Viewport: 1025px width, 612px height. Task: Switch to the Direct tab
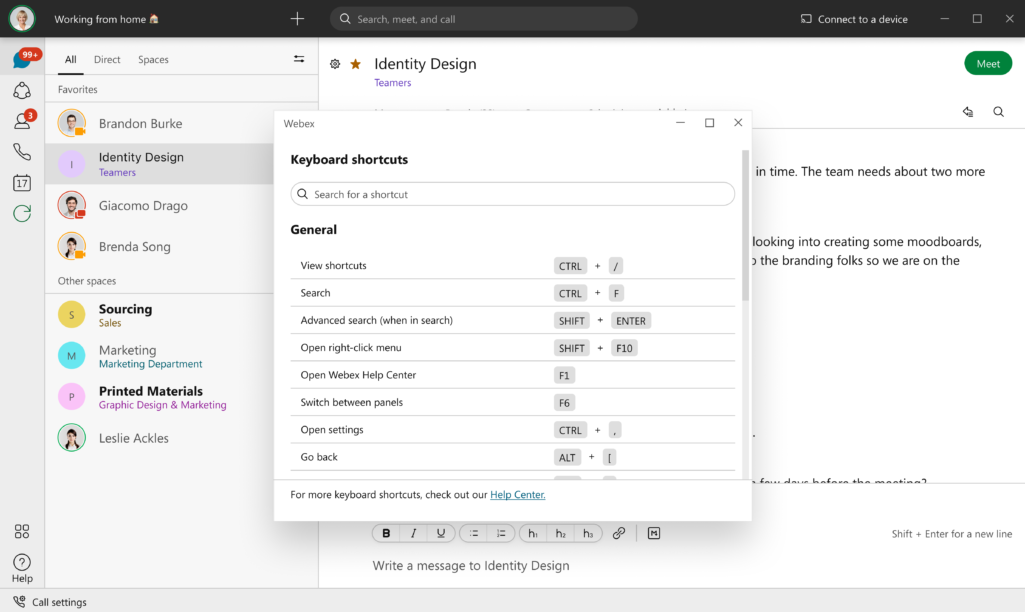pos(106,59)
